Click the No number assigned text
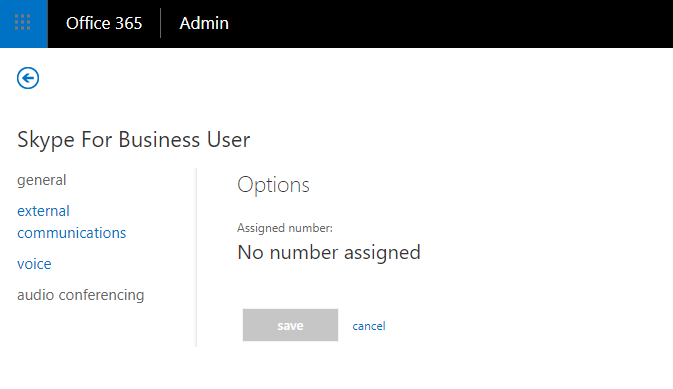 329,252
